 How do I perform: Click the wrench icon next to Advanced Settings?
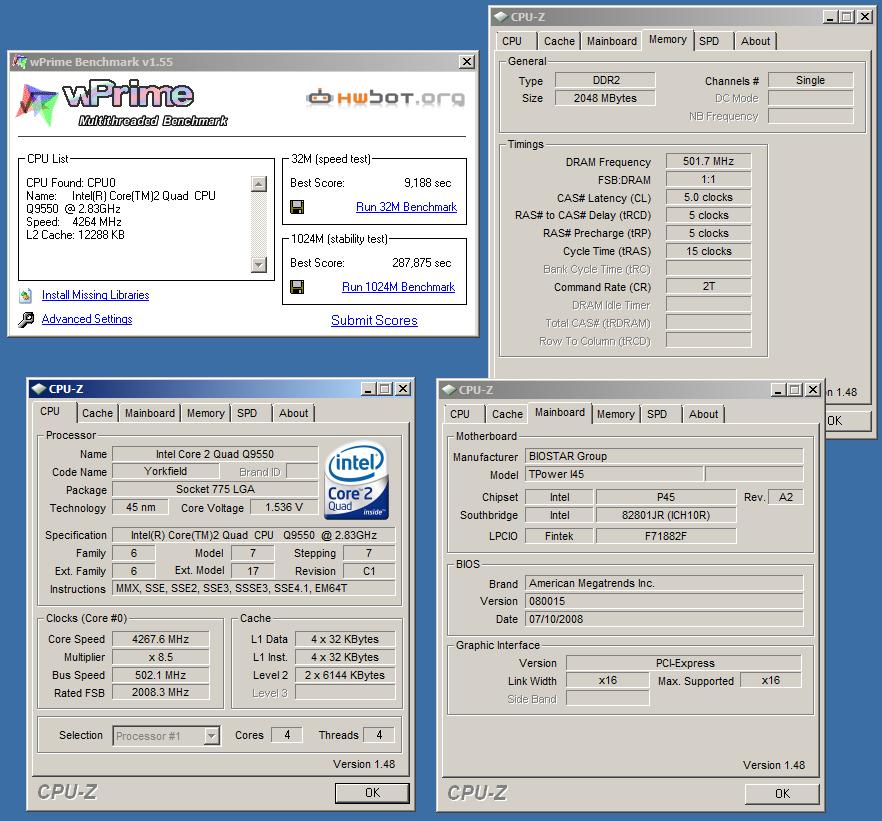pyautogui.click(x=26, y=319)
